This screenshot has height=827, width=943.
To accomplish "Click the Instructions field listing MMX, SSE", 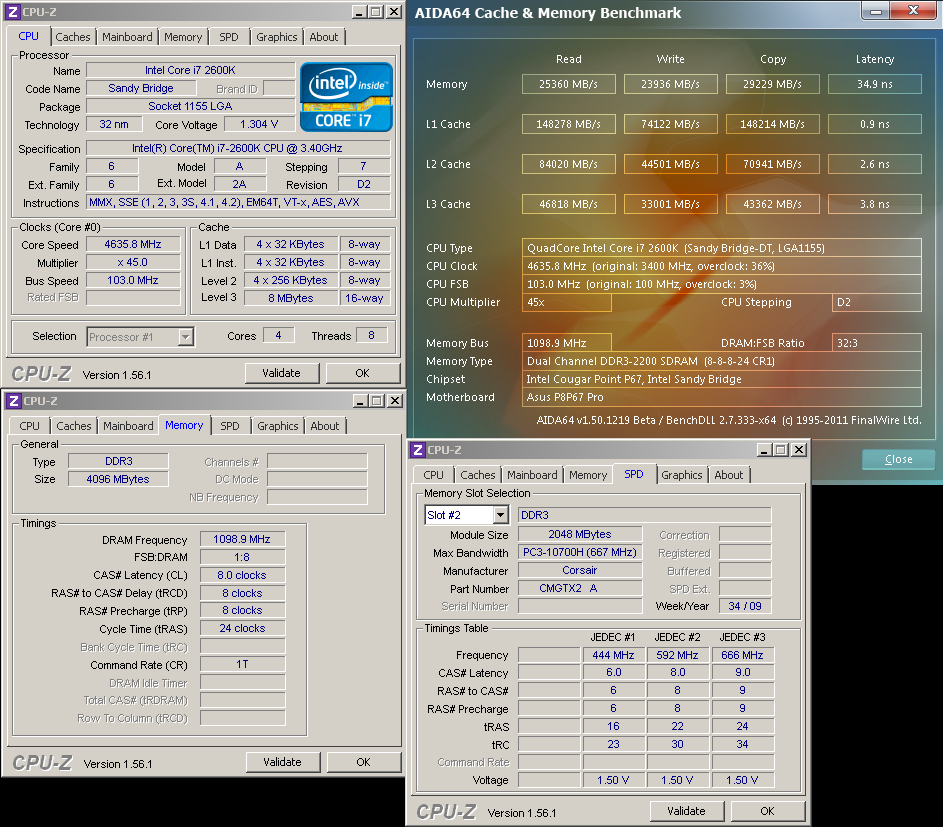I will pos(239,203).
